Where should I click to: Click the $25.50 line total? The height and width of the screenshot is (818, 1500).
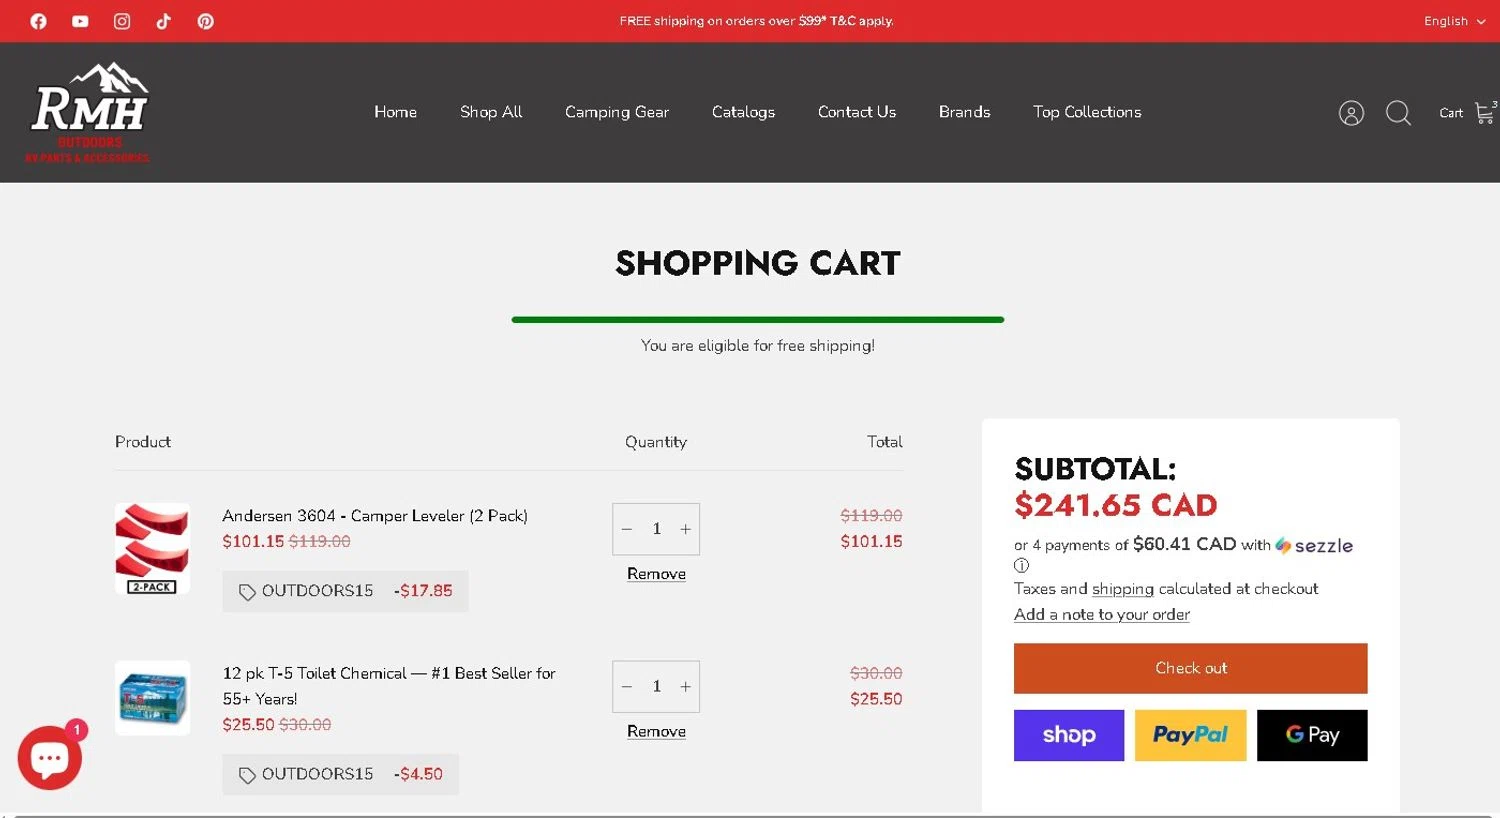(x=876, y=699)
